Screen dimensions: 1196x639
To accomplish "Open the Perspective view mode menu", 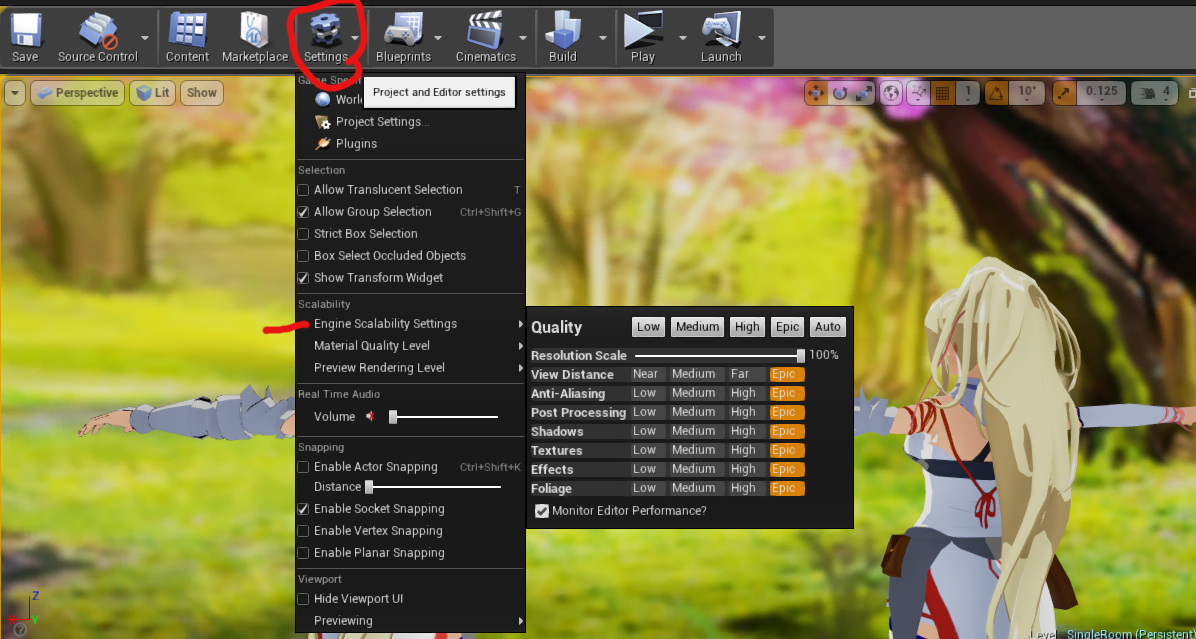I will coord(77,93).
